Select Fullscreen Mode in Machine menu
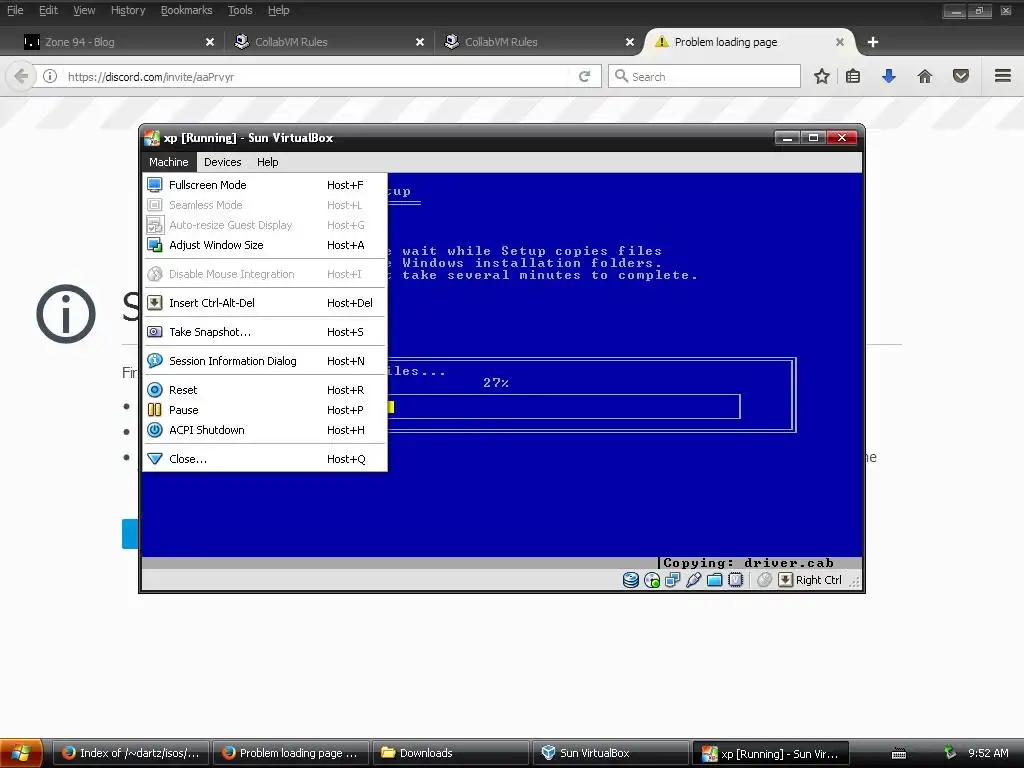 [264, 185]
